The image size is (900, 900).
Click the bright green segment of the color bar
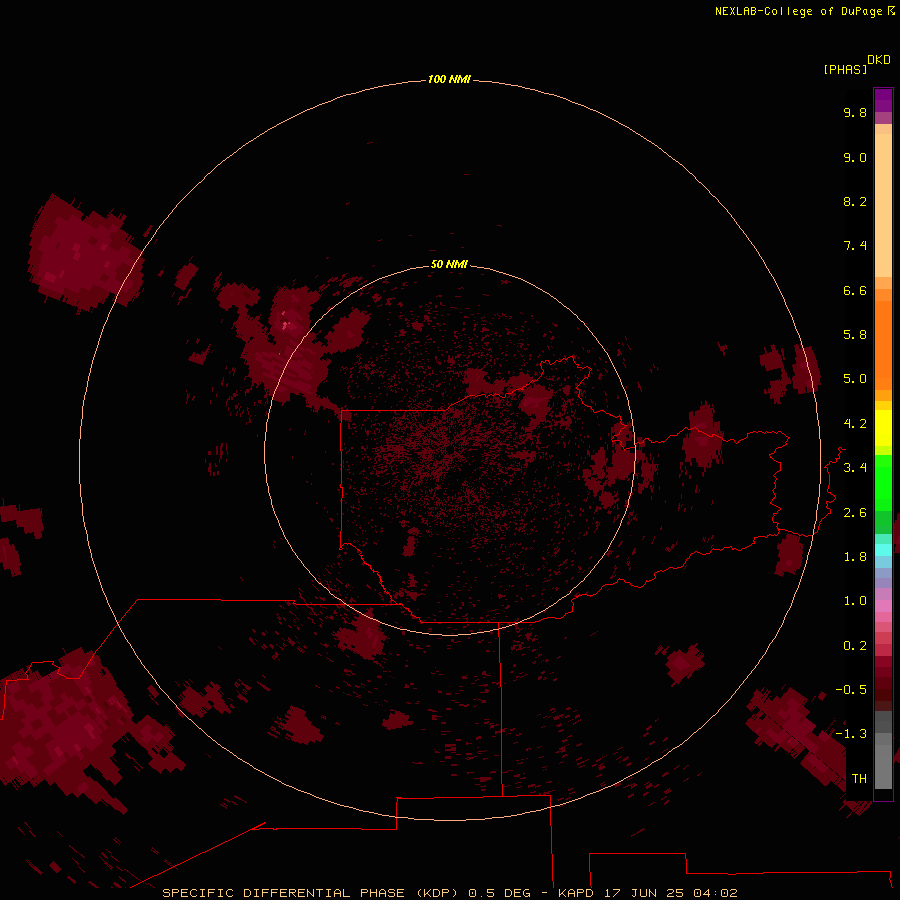[x=883, y=482]
